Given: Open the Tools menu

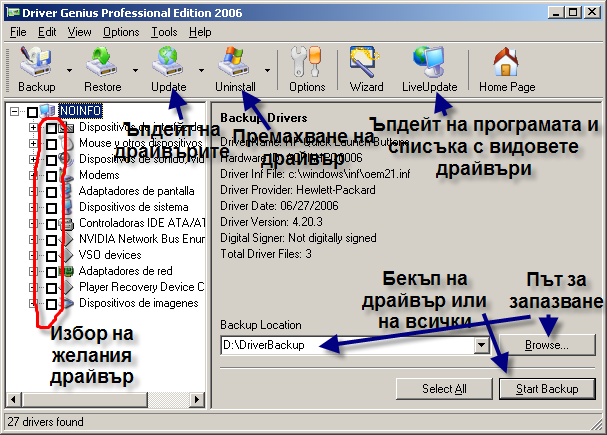Looking at the screenshot, I should (164, 32).
